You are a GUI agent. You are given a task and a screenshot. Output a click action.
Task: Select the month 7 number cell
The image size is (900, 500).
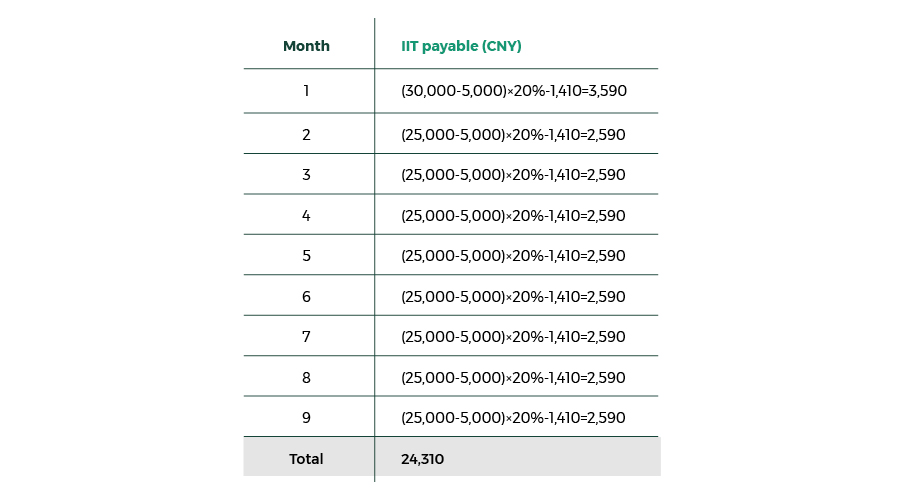[306, 337]
